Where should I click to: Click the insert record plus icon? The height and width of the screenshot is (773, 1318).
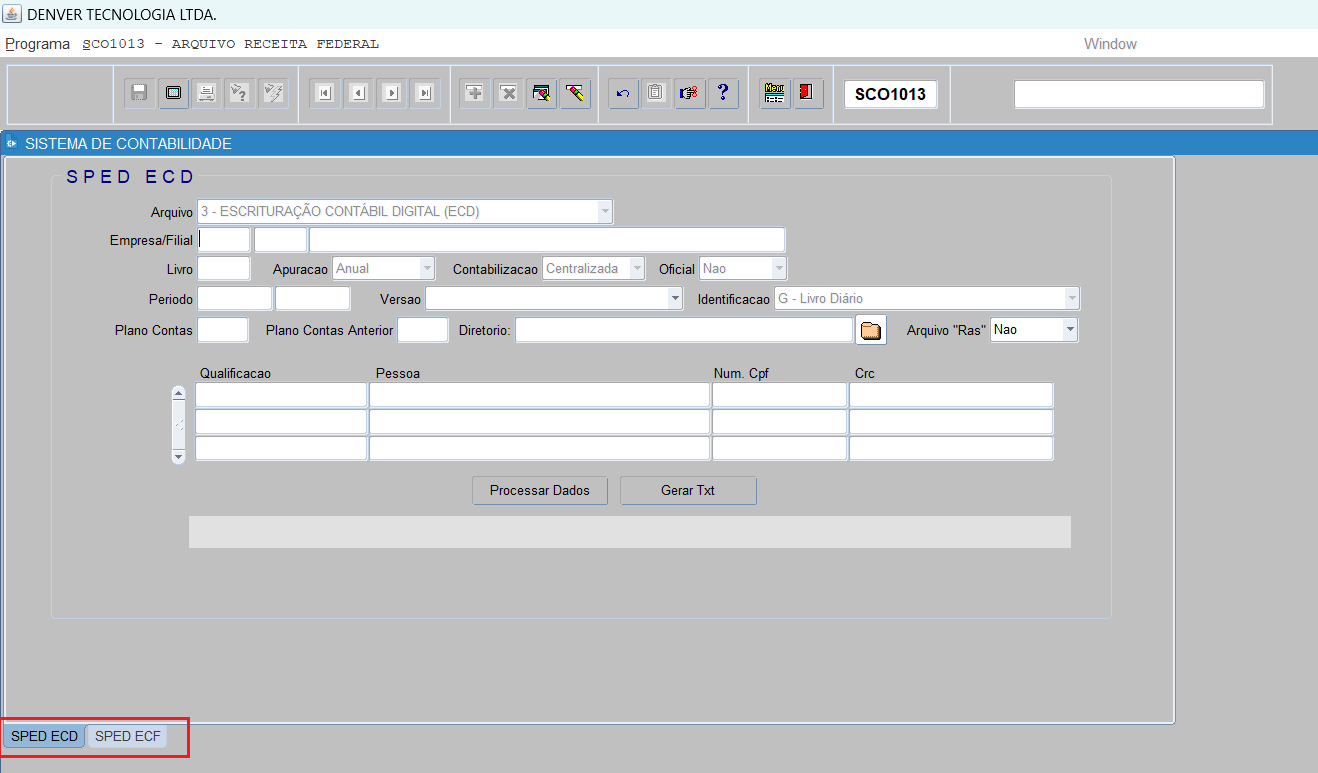coord(475,93)
